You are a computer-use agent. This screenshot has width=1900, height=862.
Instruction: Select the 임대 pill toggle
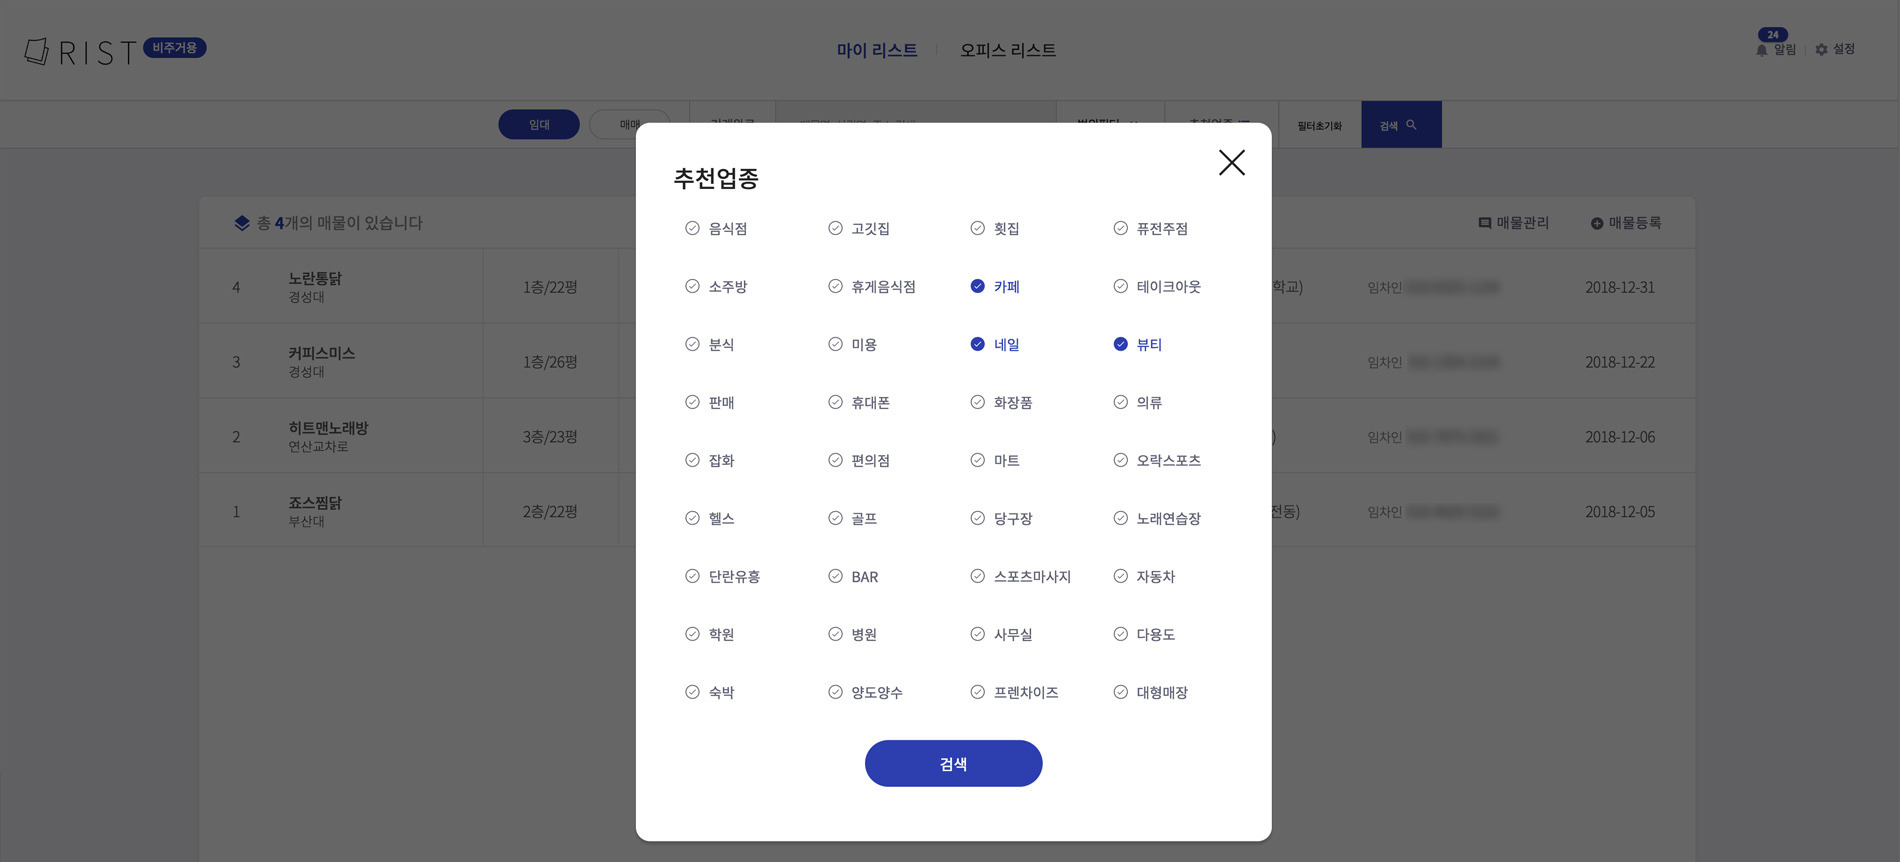pos(539,124)
